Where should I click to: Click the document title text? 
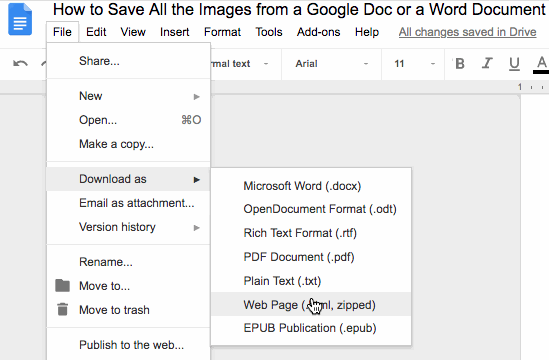pyautogui.click(x=299, y=9)
